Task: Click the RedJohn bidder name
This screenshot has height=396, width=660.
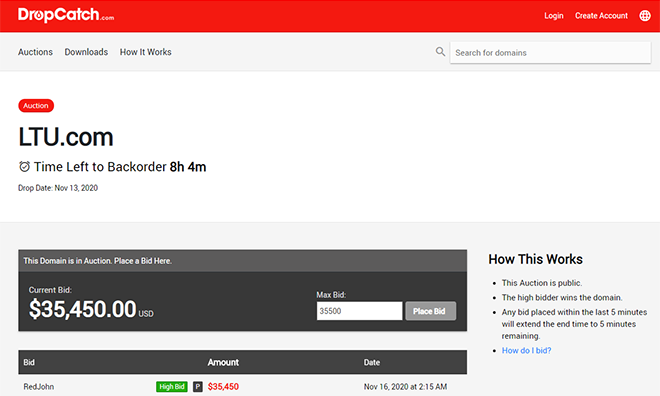Action: pyautogui.click(x=39, y=386)
